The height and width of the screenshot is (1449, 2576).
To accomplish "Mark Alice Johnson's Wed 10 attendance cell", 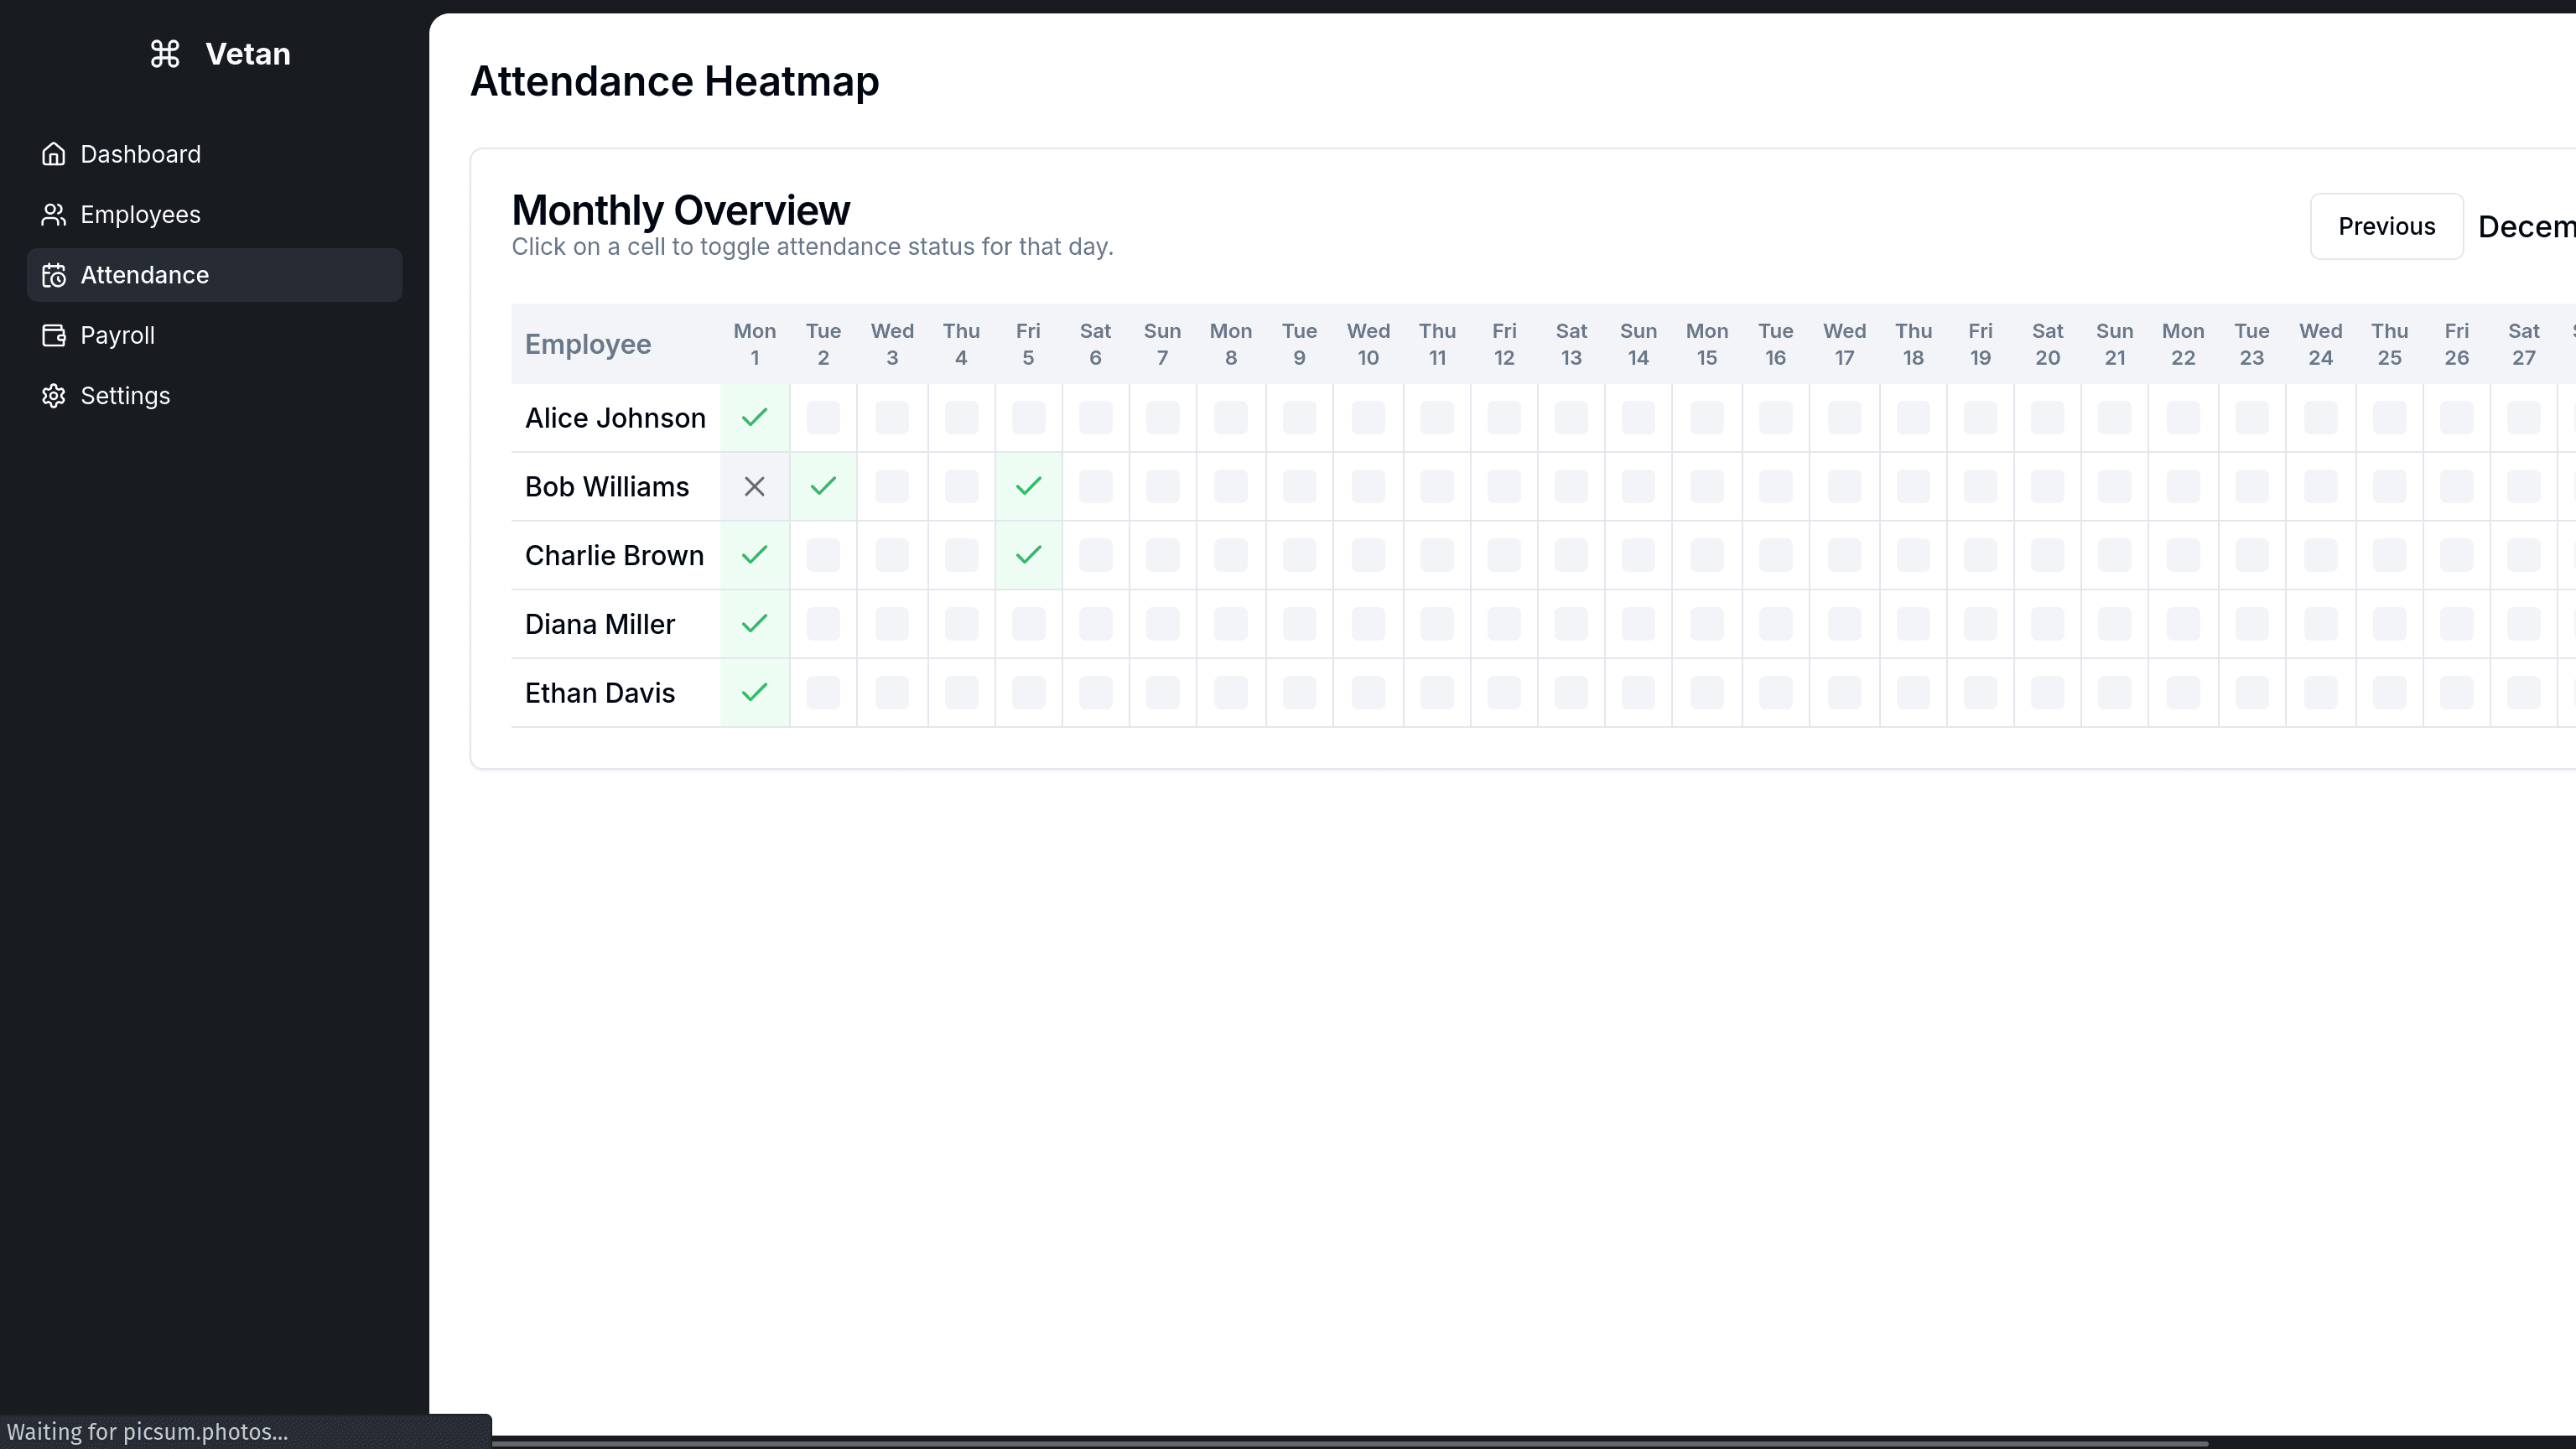I will pos(1368,418).
